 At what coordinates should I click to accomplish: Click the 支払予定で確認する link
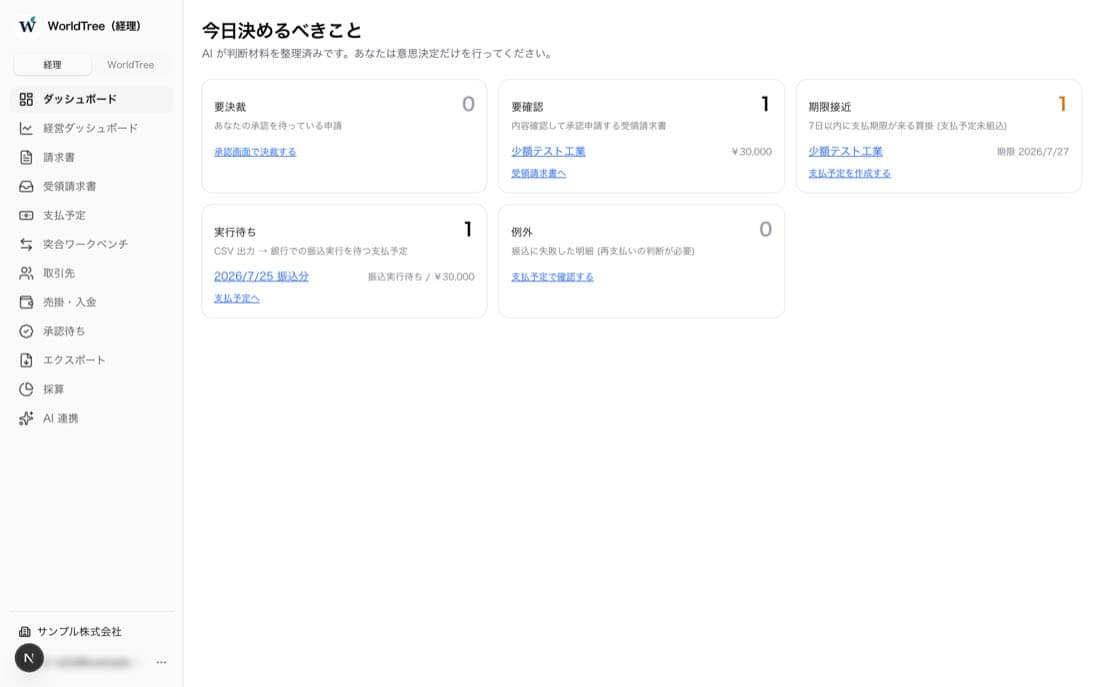[x=552, y=276]
